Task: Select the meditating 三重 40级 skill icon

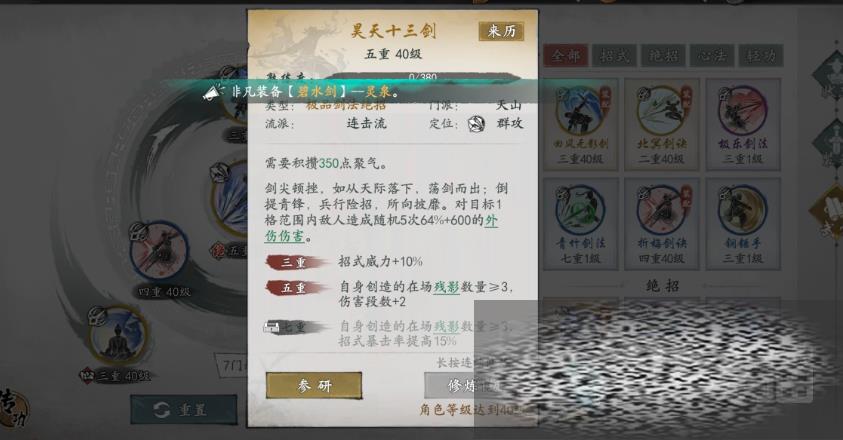Action: click(118, 335)
